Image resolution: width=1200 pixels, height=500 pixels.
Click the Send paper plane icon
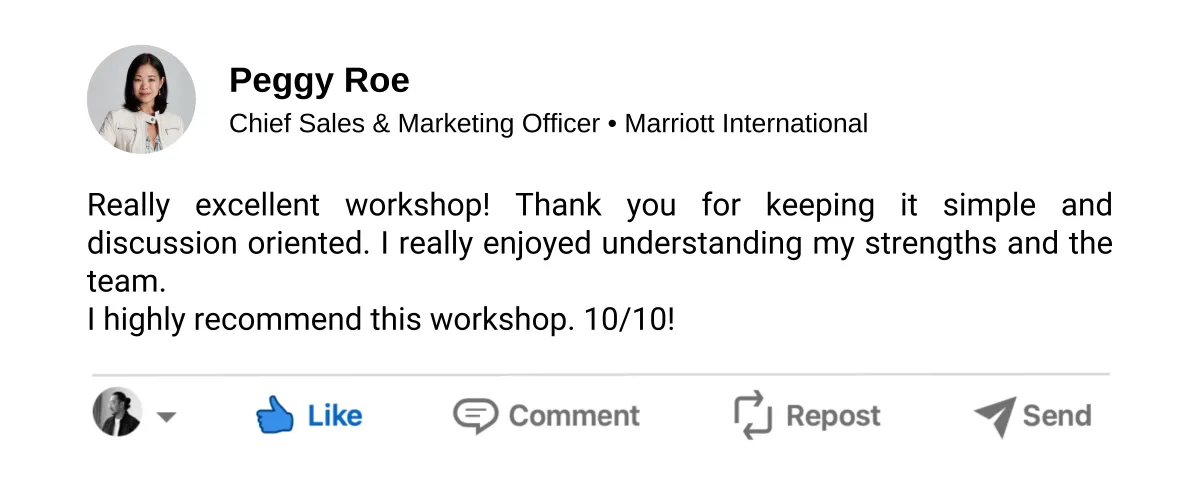994,416
